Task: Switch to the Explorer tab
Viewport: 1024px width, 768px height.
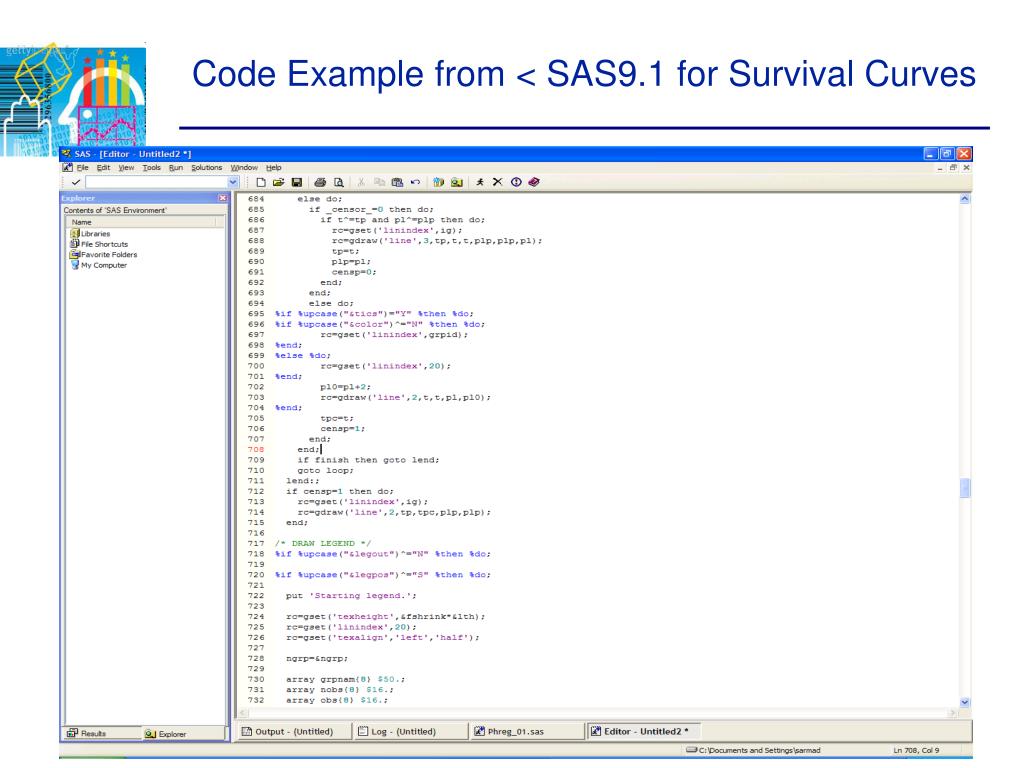Action: (x=184, y=733)
